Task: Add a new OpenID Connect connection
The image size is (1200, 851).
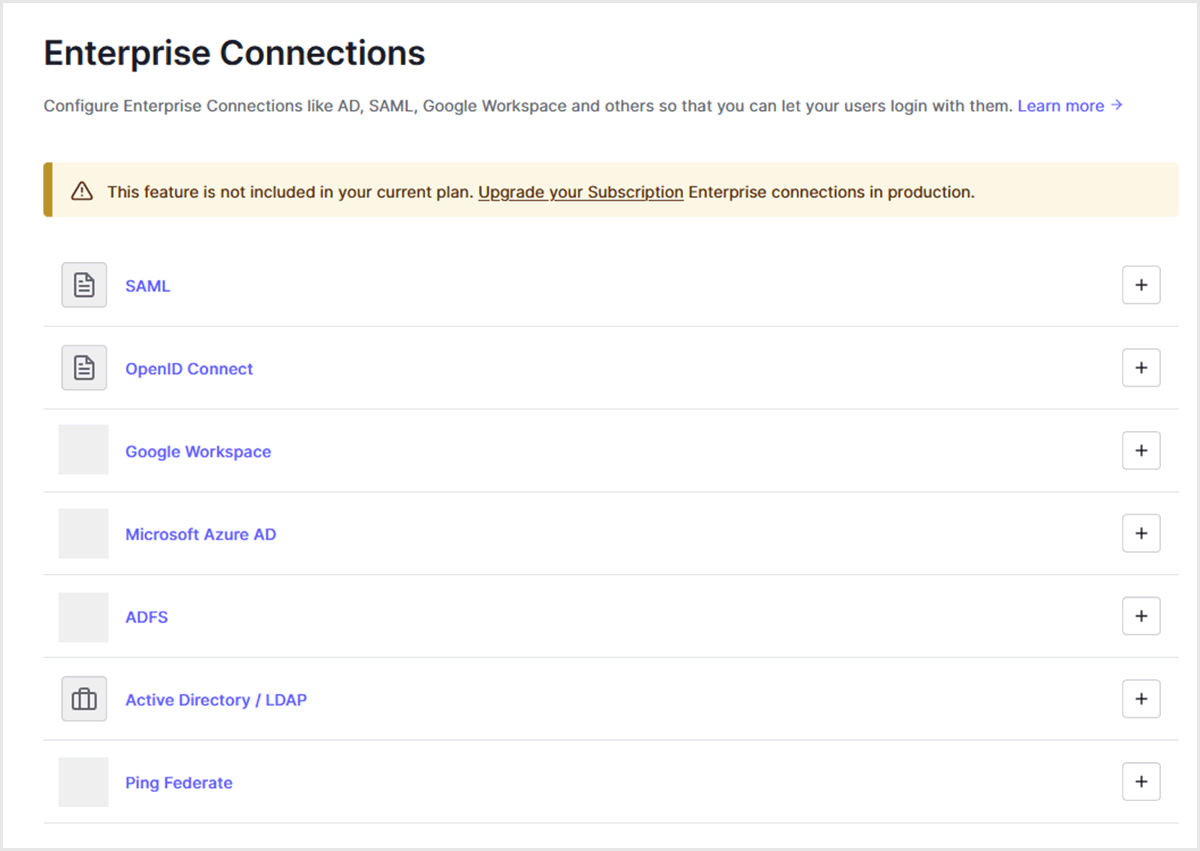Action: click(1141, 368)
